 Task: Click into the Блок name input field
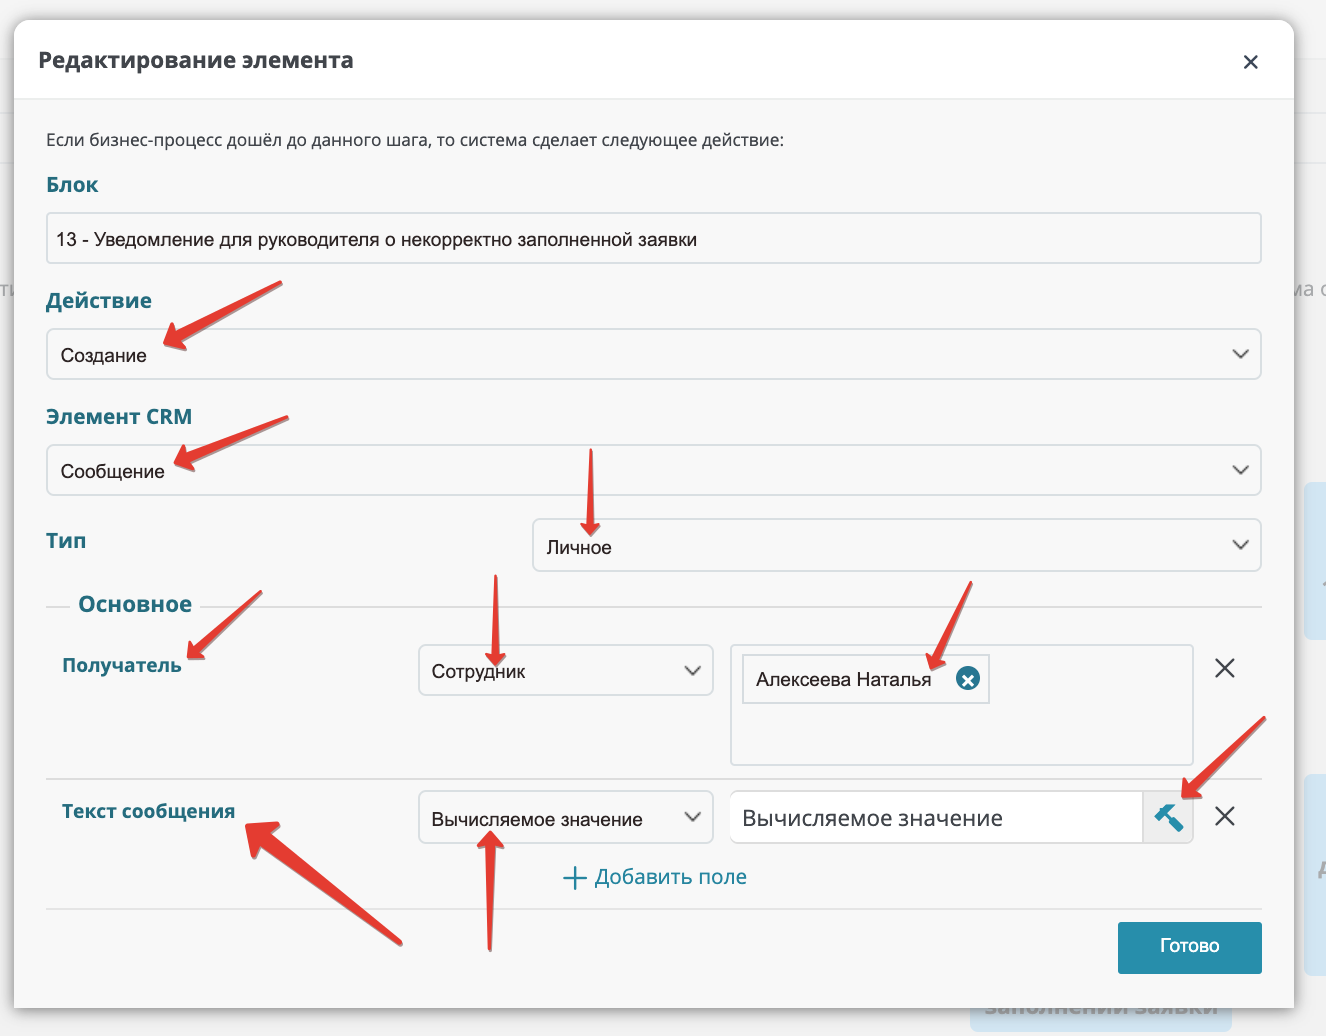[x=654, y=238]
